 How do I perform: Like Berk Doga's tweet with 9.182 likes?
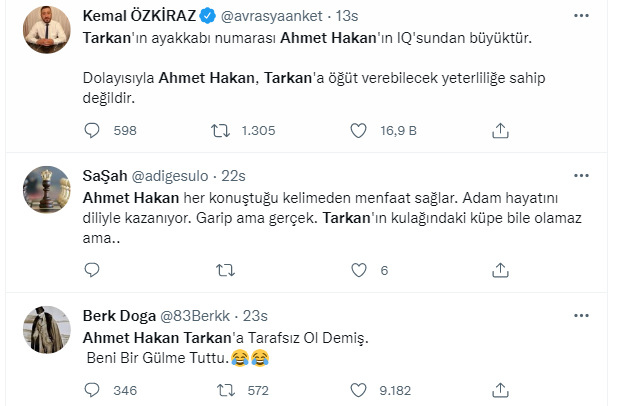pyautogui.click(x=358, y=390)
